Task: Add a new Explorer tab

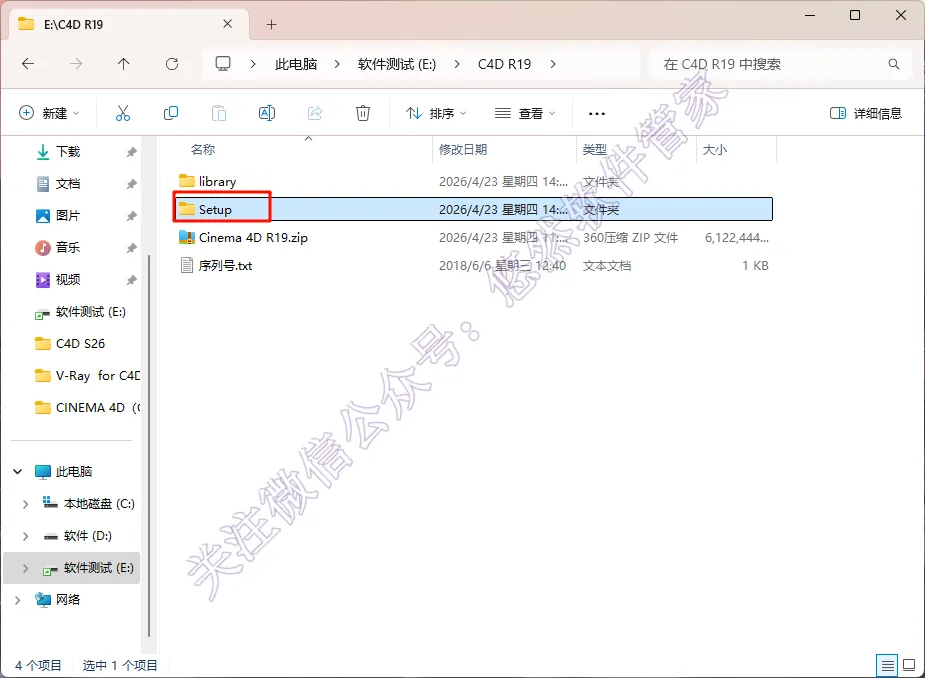Action: (x=271, y=24)
